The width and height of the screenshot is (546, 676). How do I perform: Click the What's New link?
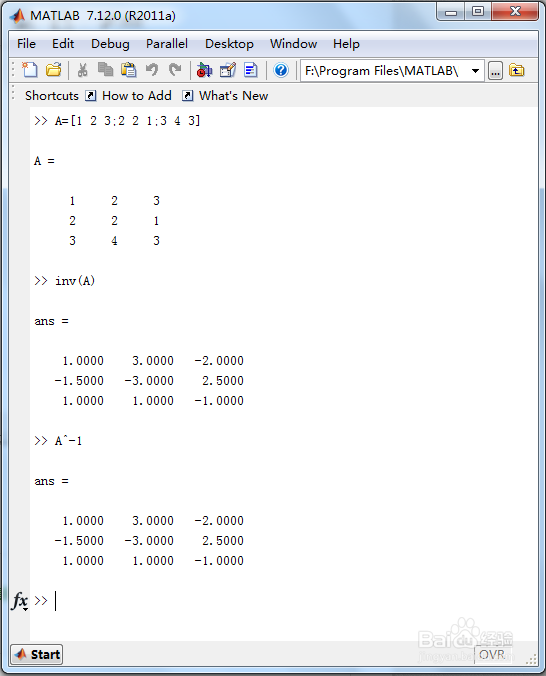click(233, 96)
